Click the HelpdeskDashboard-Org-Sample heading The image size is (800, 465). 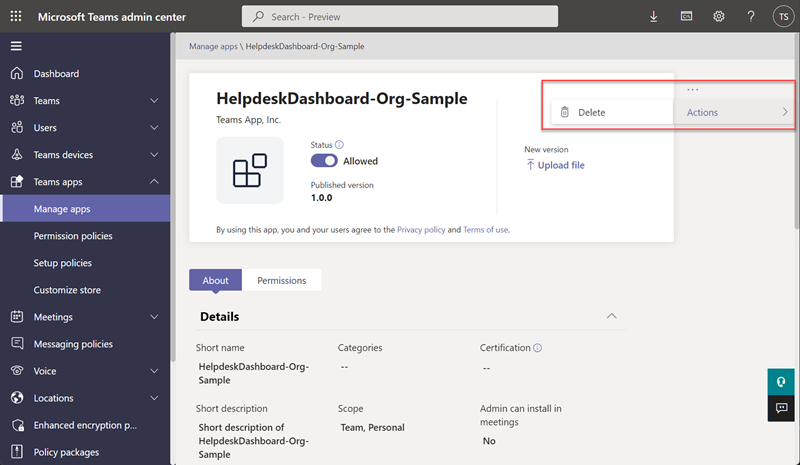[342, 98]
